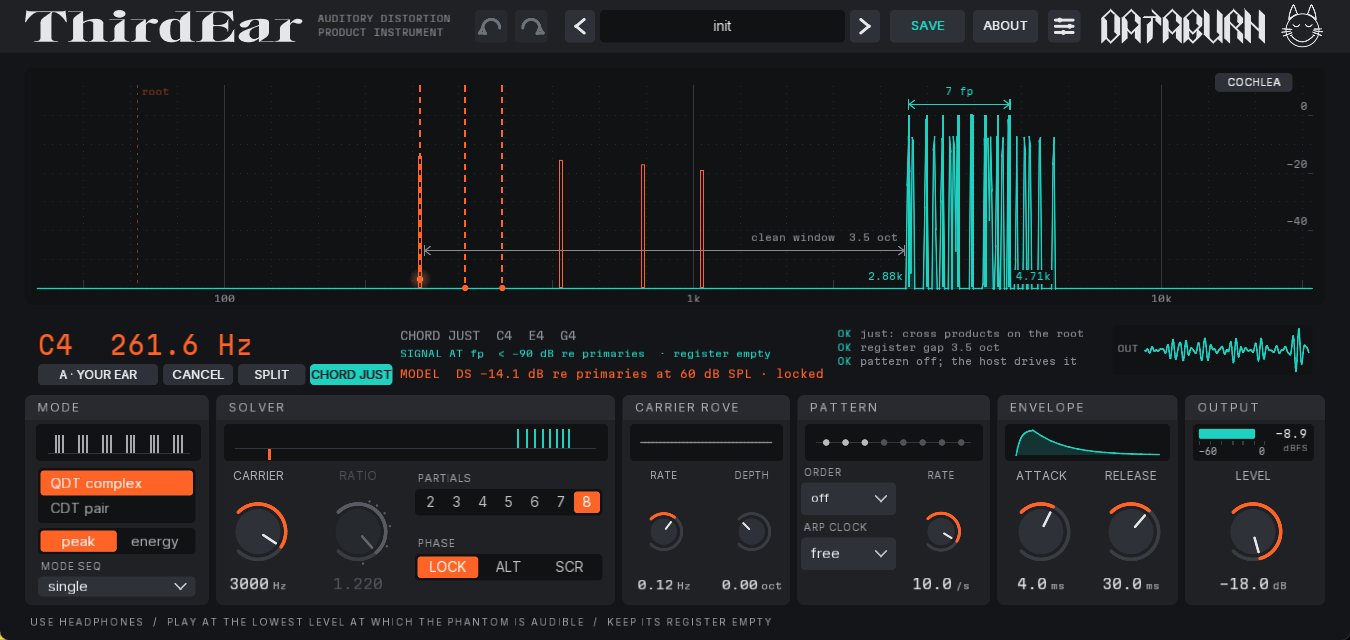The width and height of the screenshot is (1350, 640).
Task: Toggle the SPLIT button
Action: point(271,375)
